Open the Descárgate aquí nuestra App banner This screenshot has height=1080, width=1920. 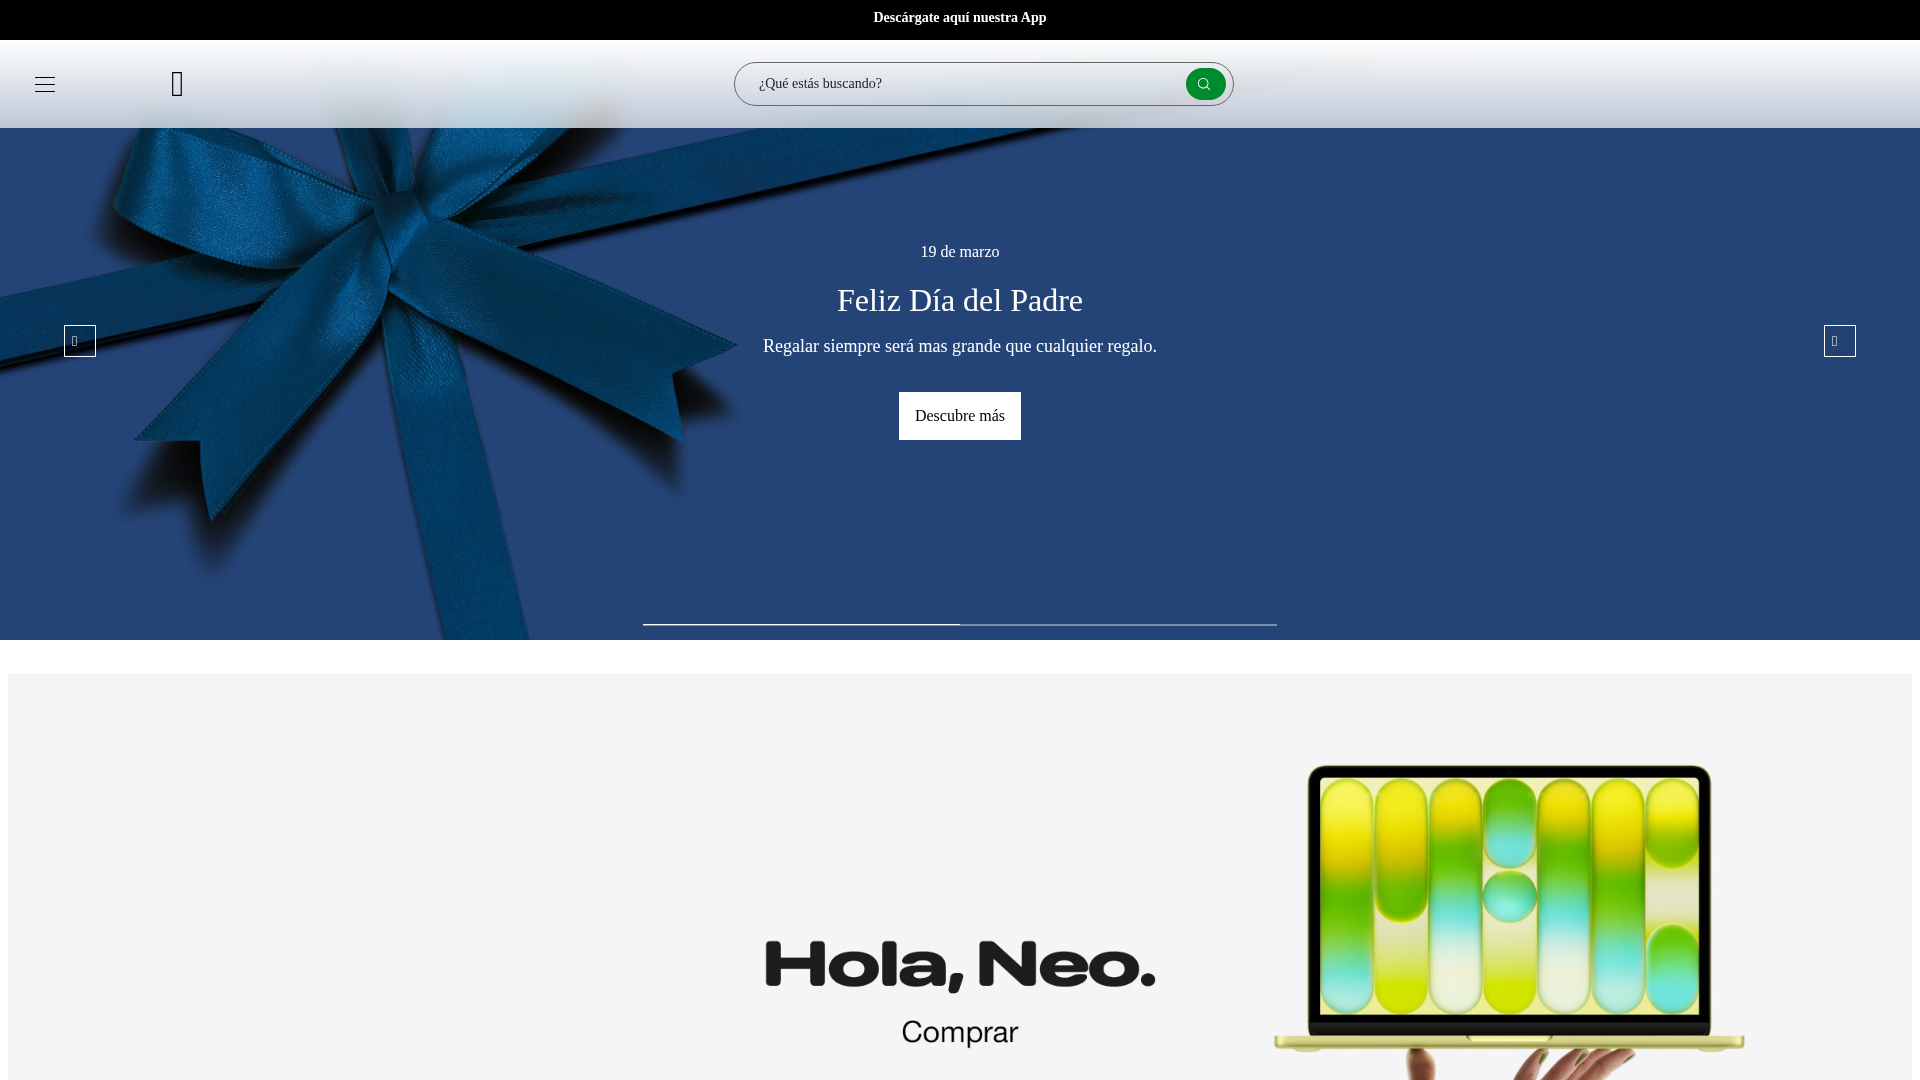click(x=959, y=17)
